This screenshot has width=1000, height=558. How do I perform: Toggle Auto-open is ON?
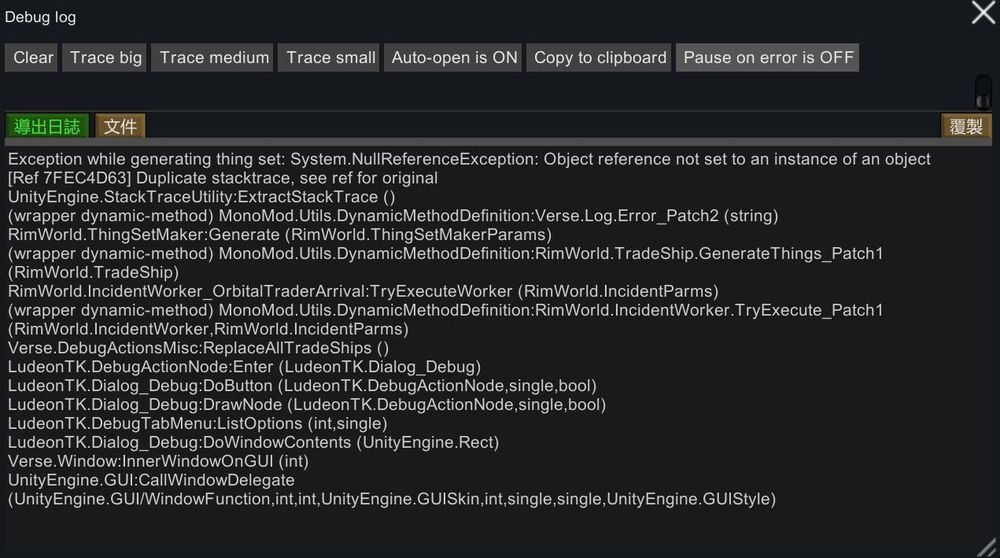coord(454,58)
